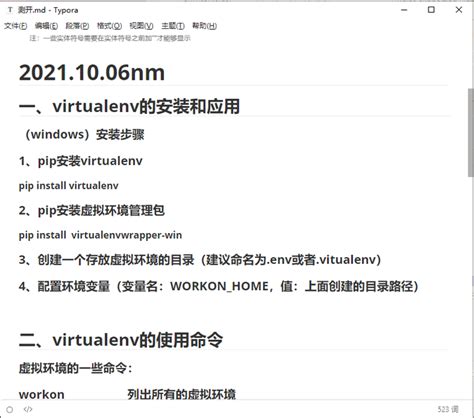Open the 编辑(E) menu
The image size is (474, 418).
[x=46, y=26]
